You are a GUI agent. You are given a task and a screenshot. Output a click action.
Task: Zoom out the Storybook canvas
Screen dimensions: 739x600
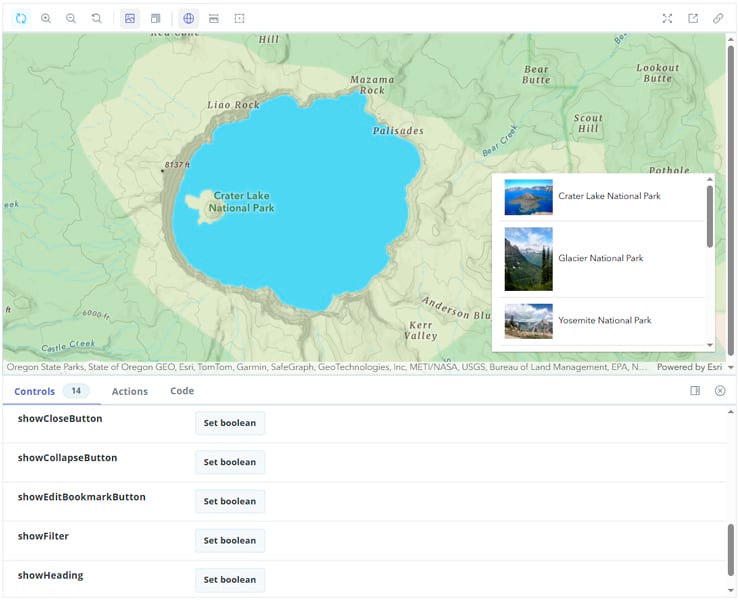tap(71, 18)
